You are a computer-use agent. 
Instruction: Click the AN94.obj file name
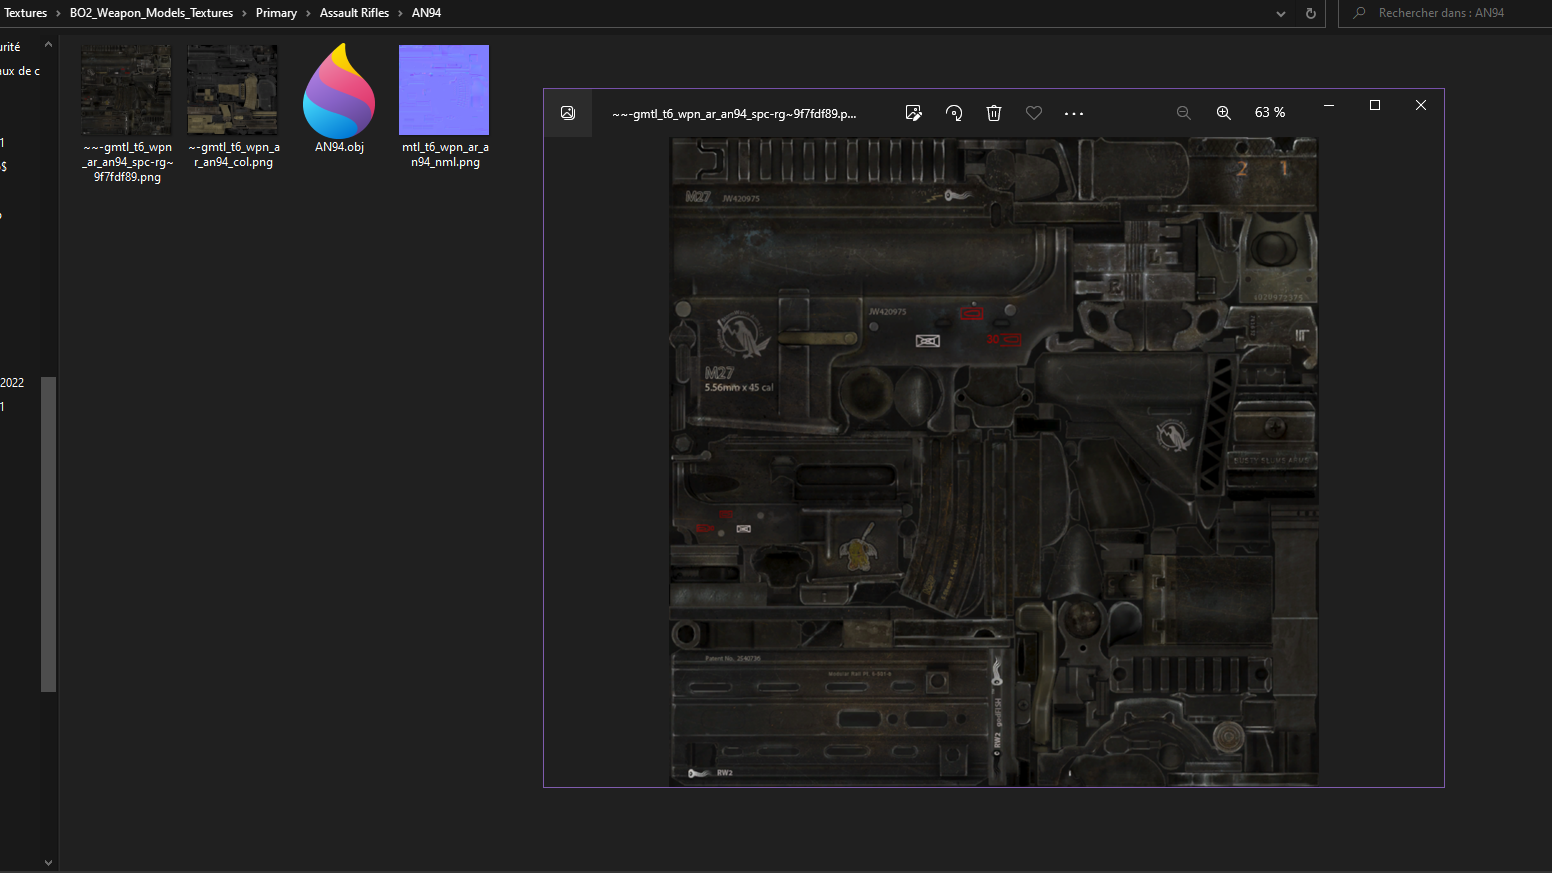(339, 147)
